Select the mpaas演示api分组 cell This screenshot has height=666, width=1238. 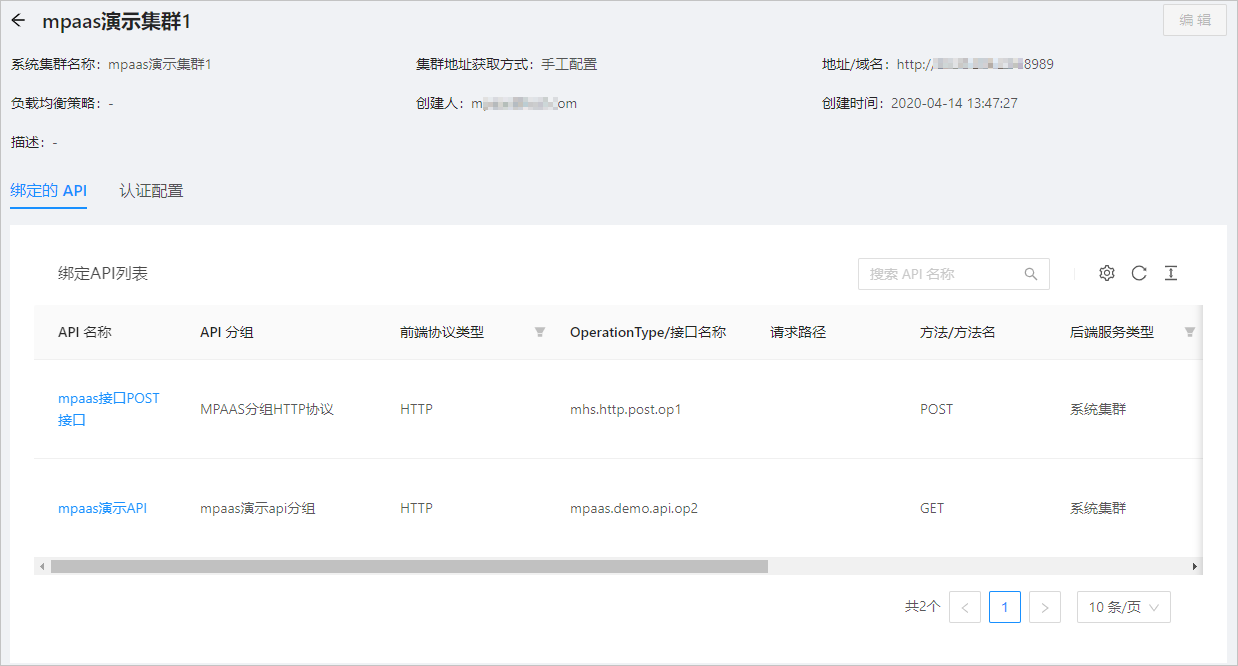[258, 508]
